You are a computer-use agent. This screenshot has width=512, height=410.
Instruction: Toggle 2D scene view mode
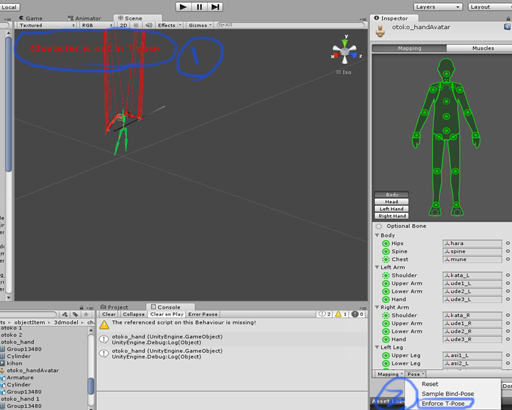(x=123, y=25)
